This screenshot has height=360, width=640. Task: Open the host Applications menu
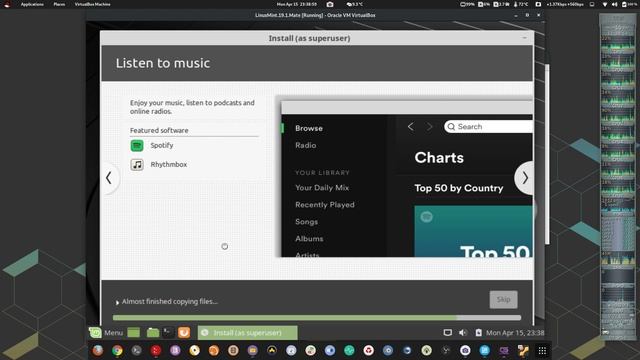32,4
